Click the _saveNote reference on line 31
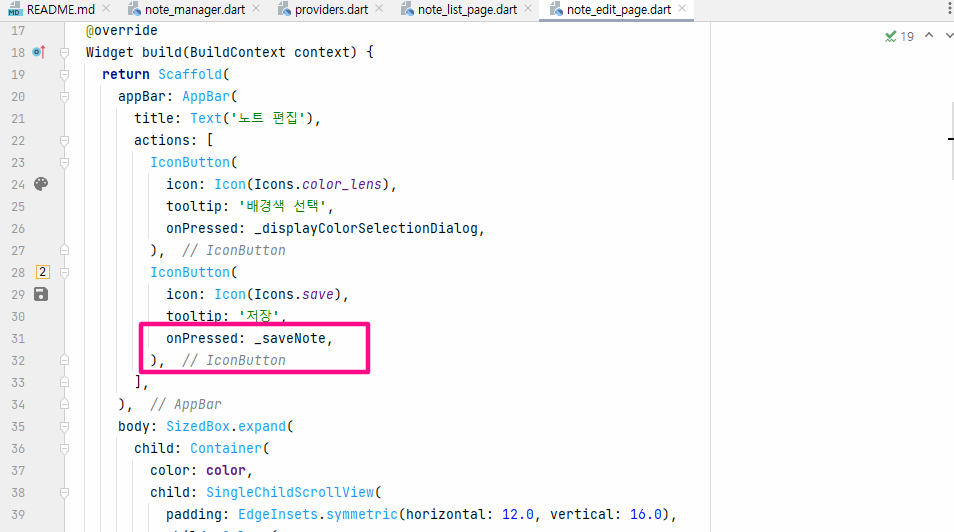Screen dimensions: 954x532 [290, 338]
